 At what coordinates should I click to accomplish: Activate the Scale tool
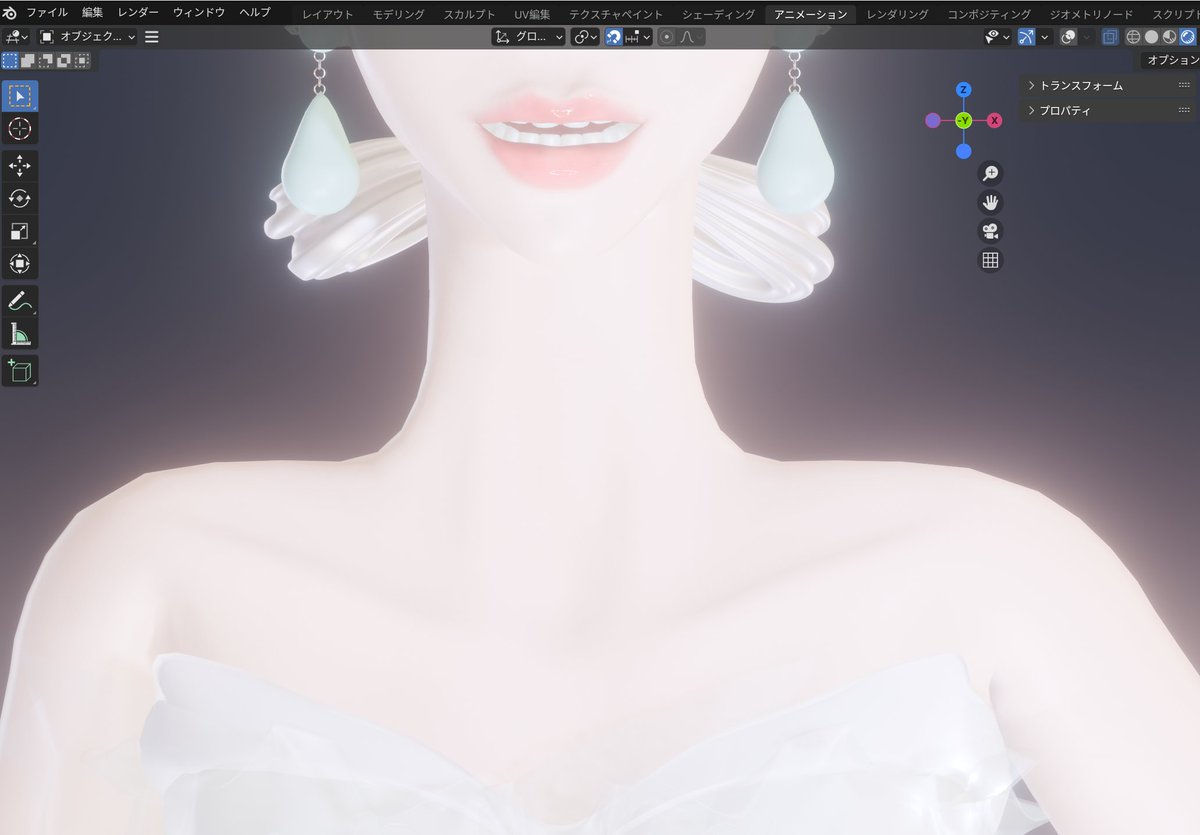pos(20,231)
